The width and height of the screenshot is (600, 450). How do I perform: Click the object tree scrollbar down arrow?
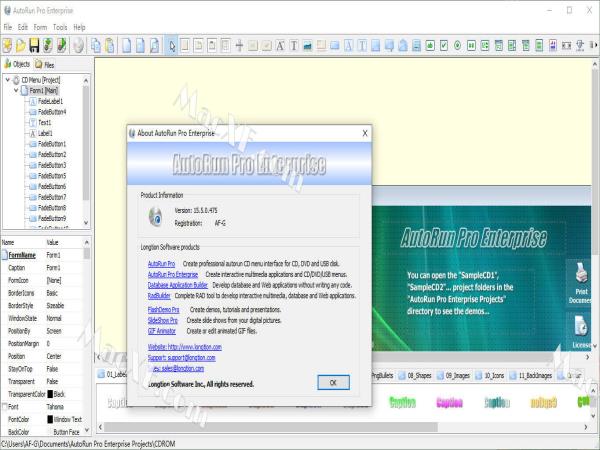[x=86, y=223]
